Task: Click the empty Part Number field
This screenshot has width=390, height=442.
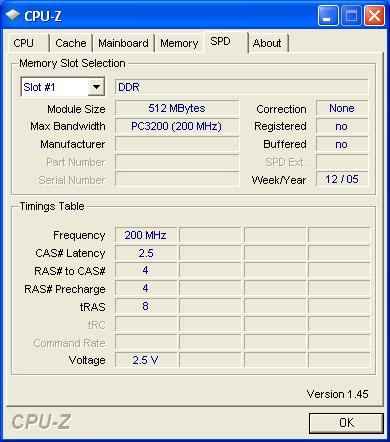Action: (177, 162)
